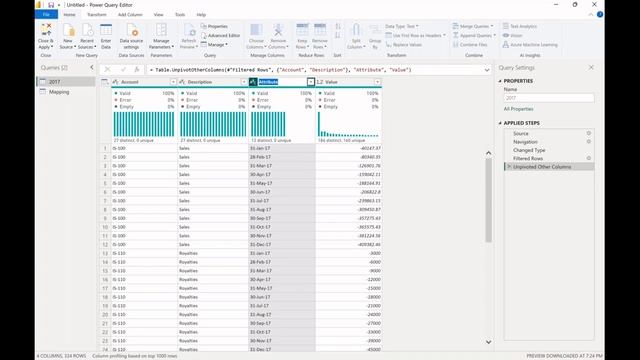Screen dimensions: 640x360
Task: Open Azure Machine Learning
Action: [x=530, y=45]
